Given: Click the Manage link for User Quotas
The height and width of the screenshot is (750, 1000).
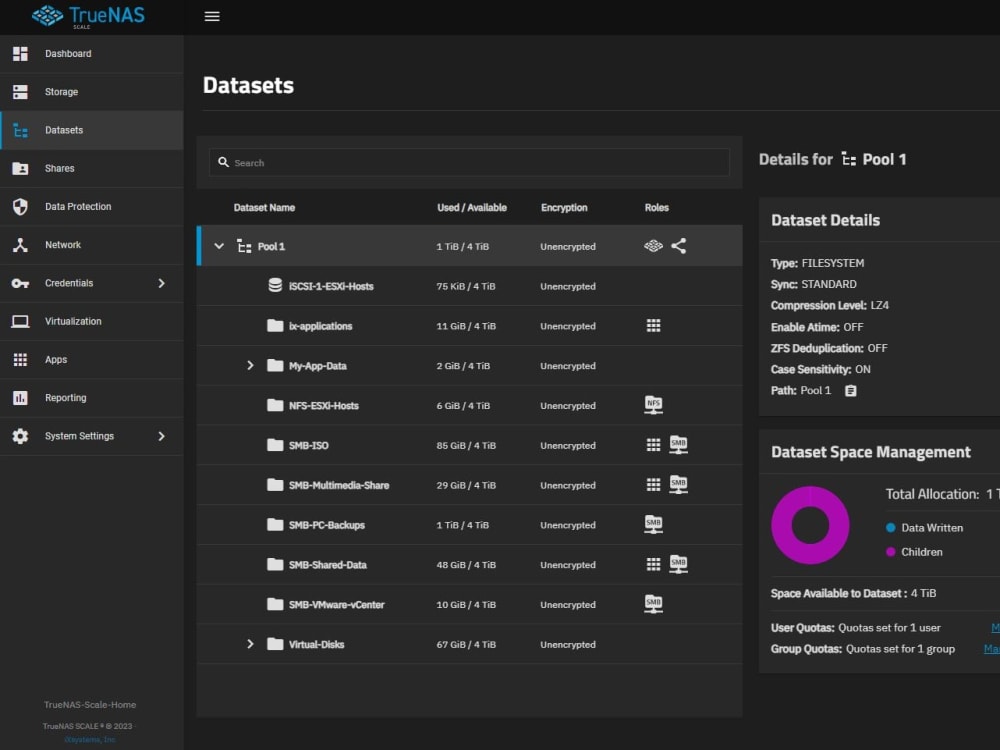Looking at the screenshot, I should tap(996, 628).
